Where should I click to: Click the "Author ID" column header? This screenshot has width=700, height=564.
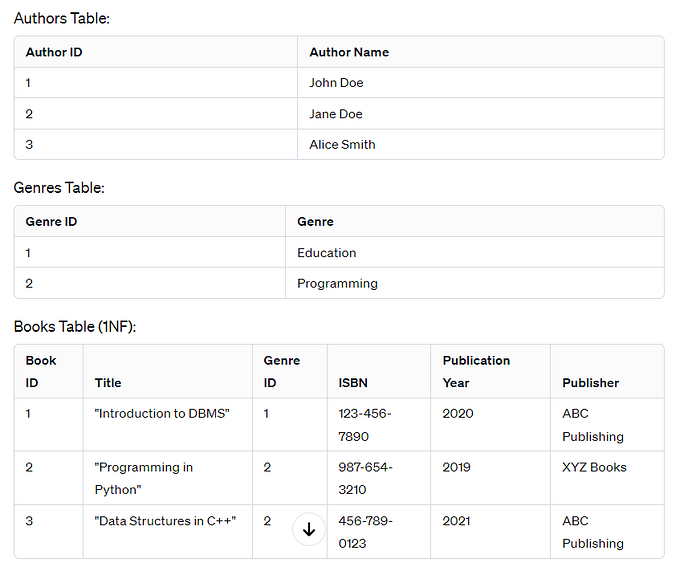[54, 52]
